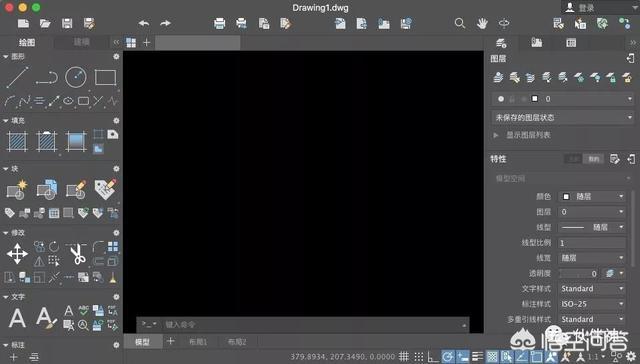Open the 未保存的图层状态 dropdown
The width and height of the screenshot is (640, 364).
(562, 118)
